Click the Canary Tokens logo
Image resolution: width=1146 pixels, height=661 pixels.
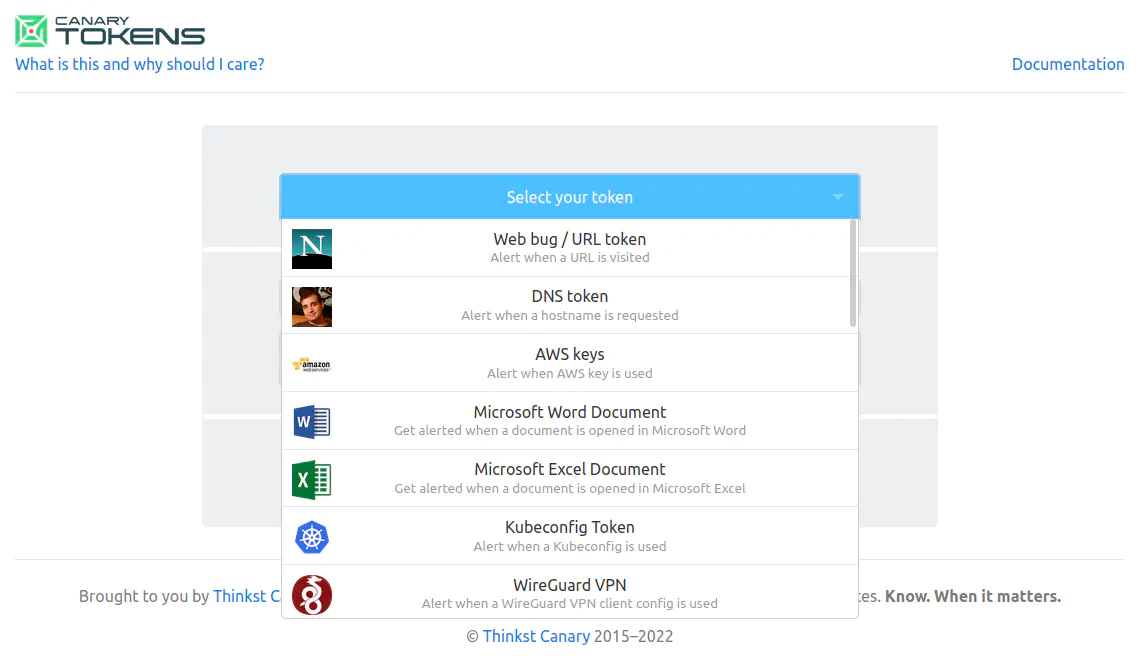coord(110,31)
